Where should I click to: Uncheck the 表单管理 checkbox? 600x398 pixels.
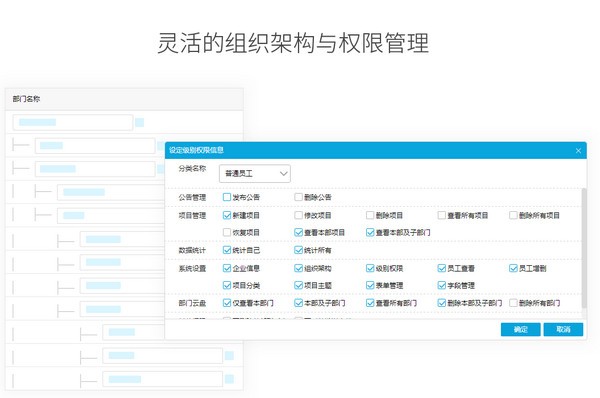370,285
